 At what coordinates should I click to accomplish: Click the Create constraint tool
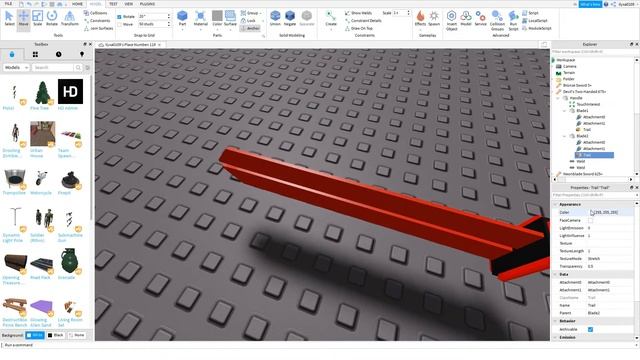pos(331,19)
